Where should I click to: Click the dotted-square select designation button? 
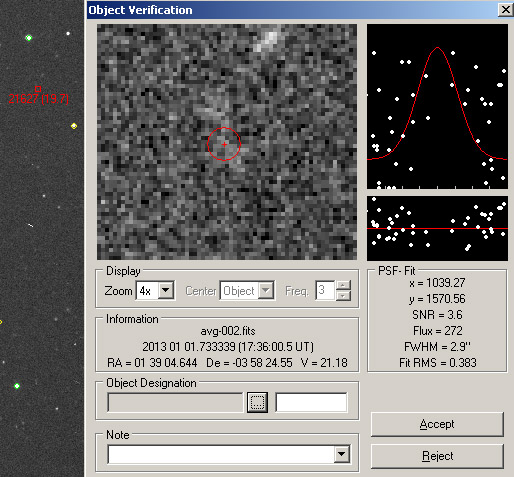[257, 402]
